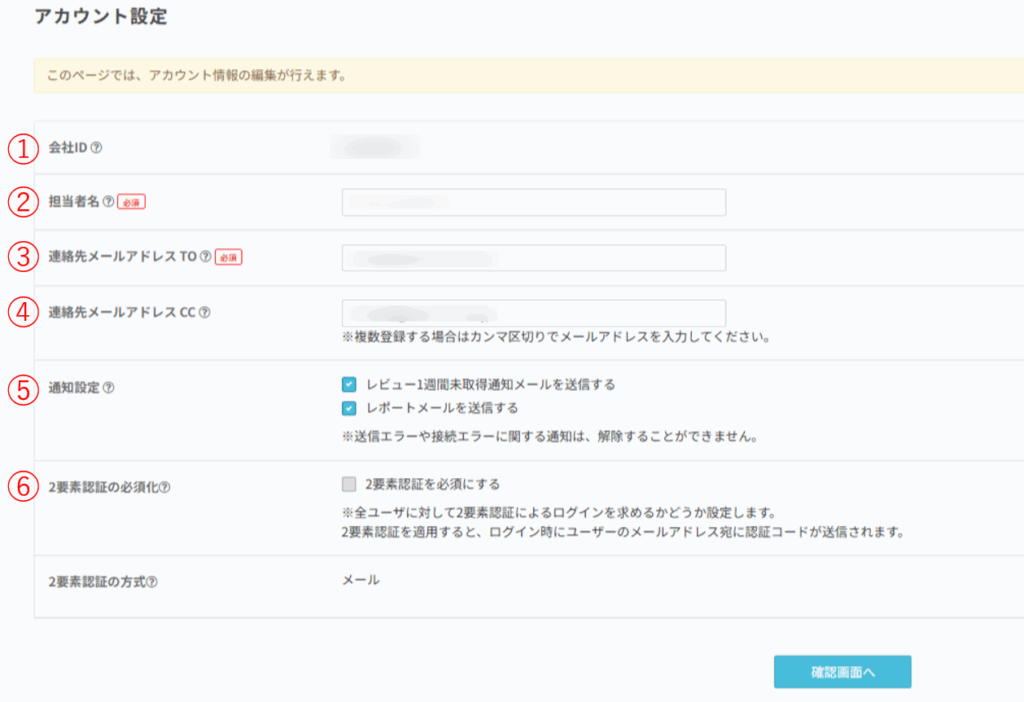Click the question mark icon beside 通知設定
The height and width of the screenshot is (702, 1024).
point(108,387)
